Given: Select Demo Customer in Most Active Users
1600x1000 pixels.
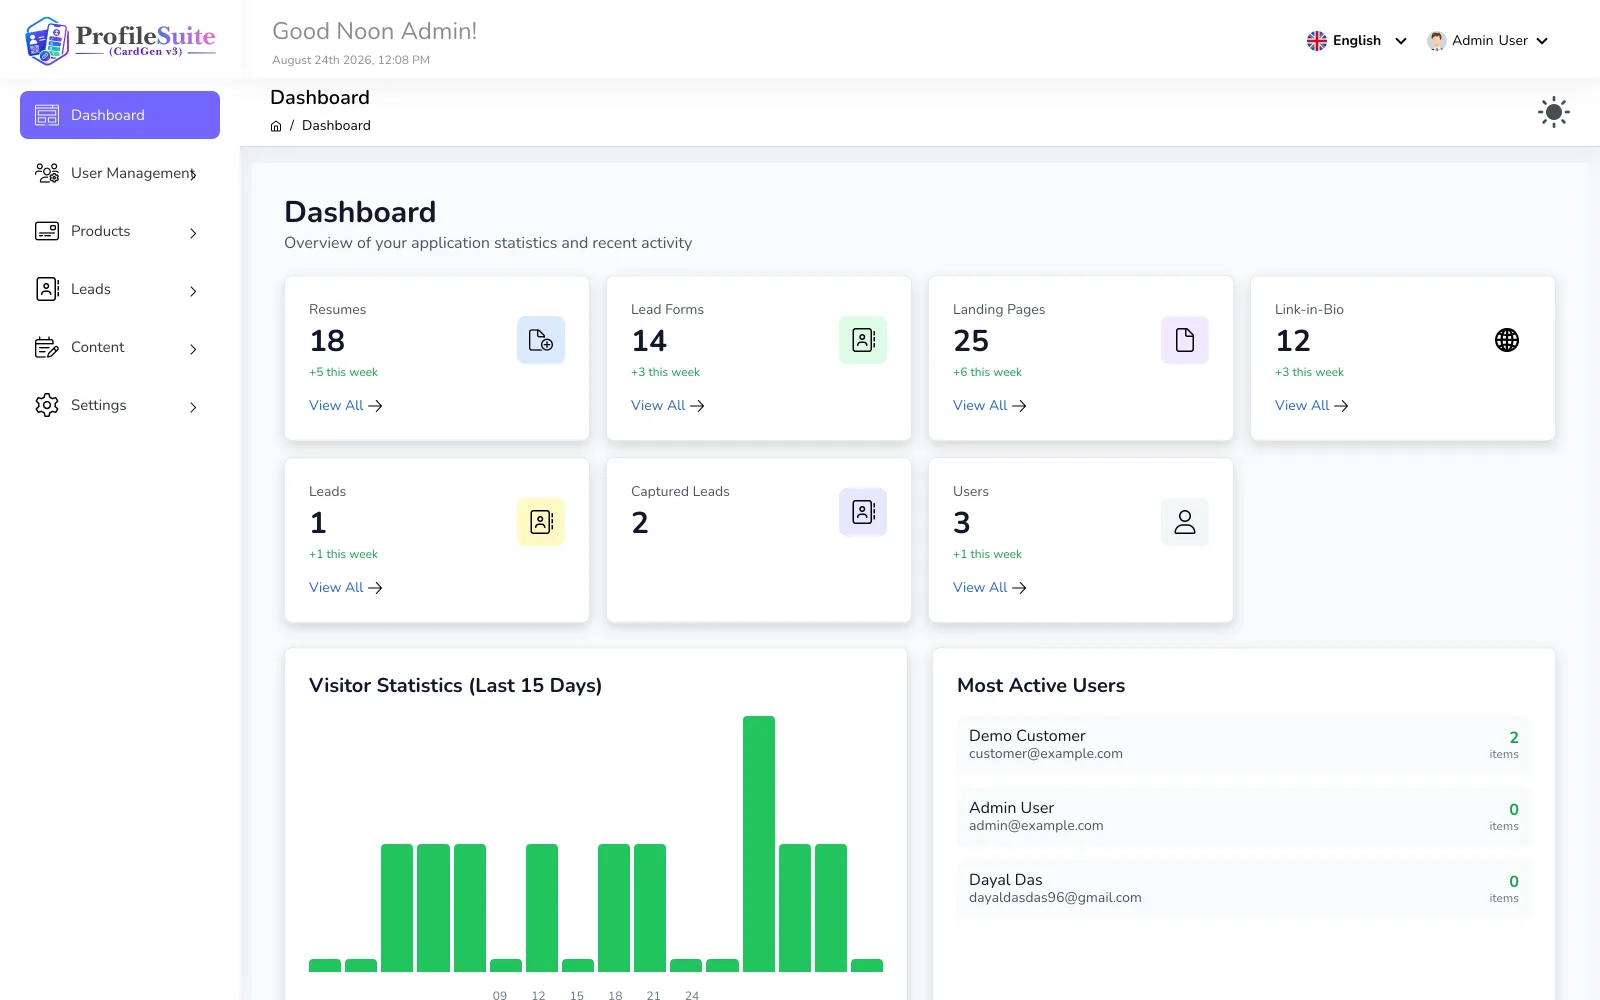Looking at the screenshot, I should pos(1244,745).
